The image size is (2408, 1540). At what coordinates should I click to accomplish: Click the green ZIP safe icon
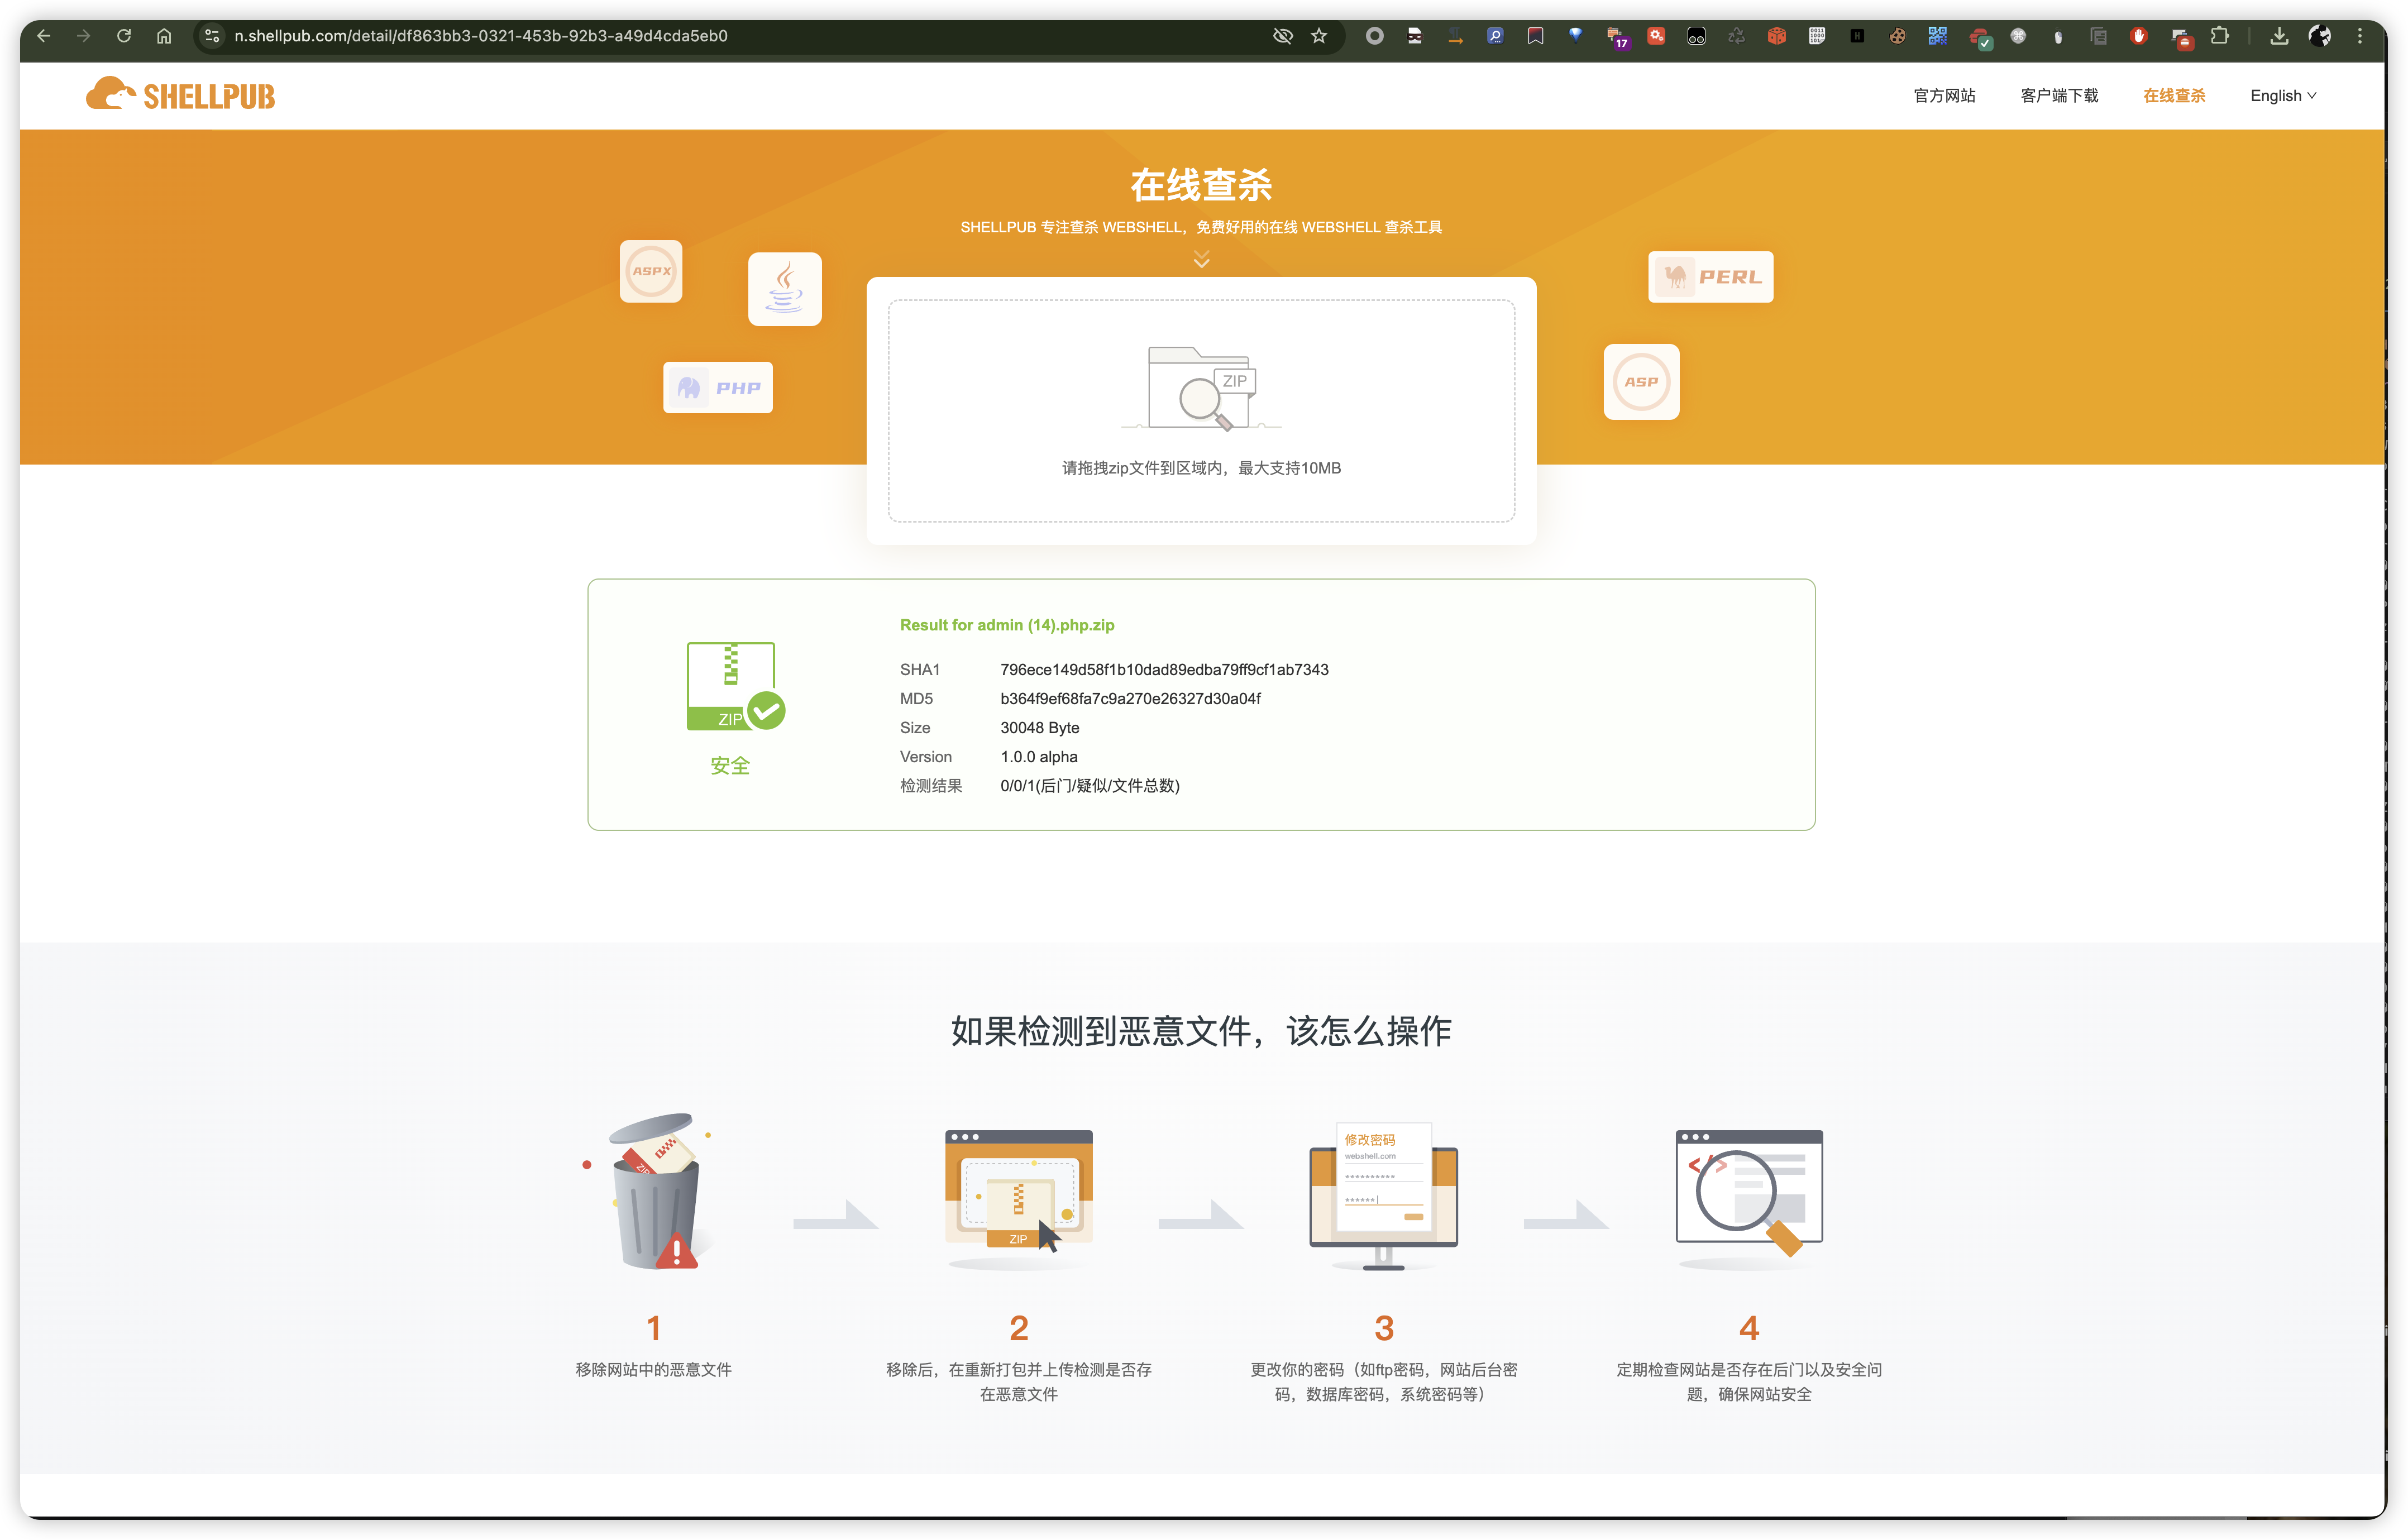click(736, 687)
